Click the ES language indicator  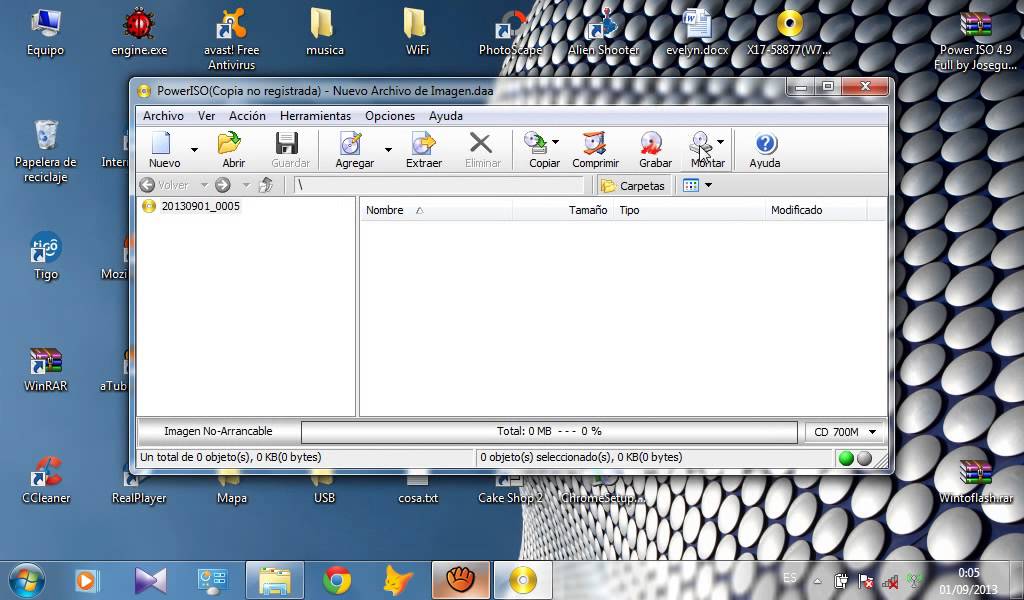[790, 578]
